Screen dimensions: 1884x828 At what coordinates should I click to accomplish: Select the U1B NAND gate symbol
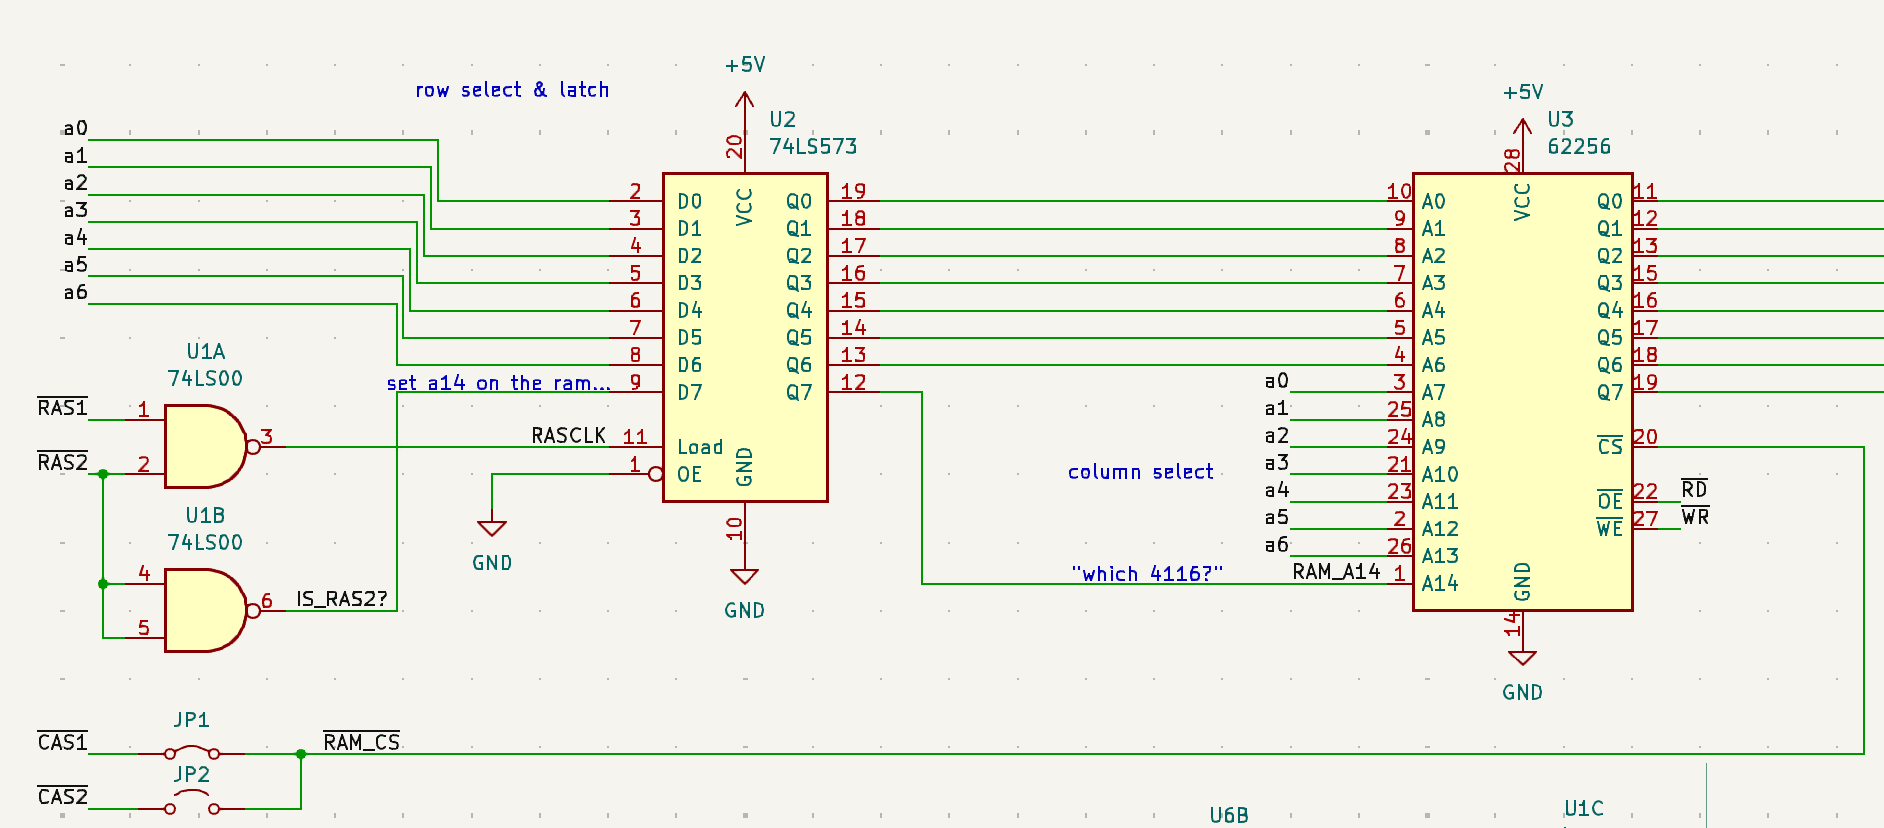pos(205,610)
